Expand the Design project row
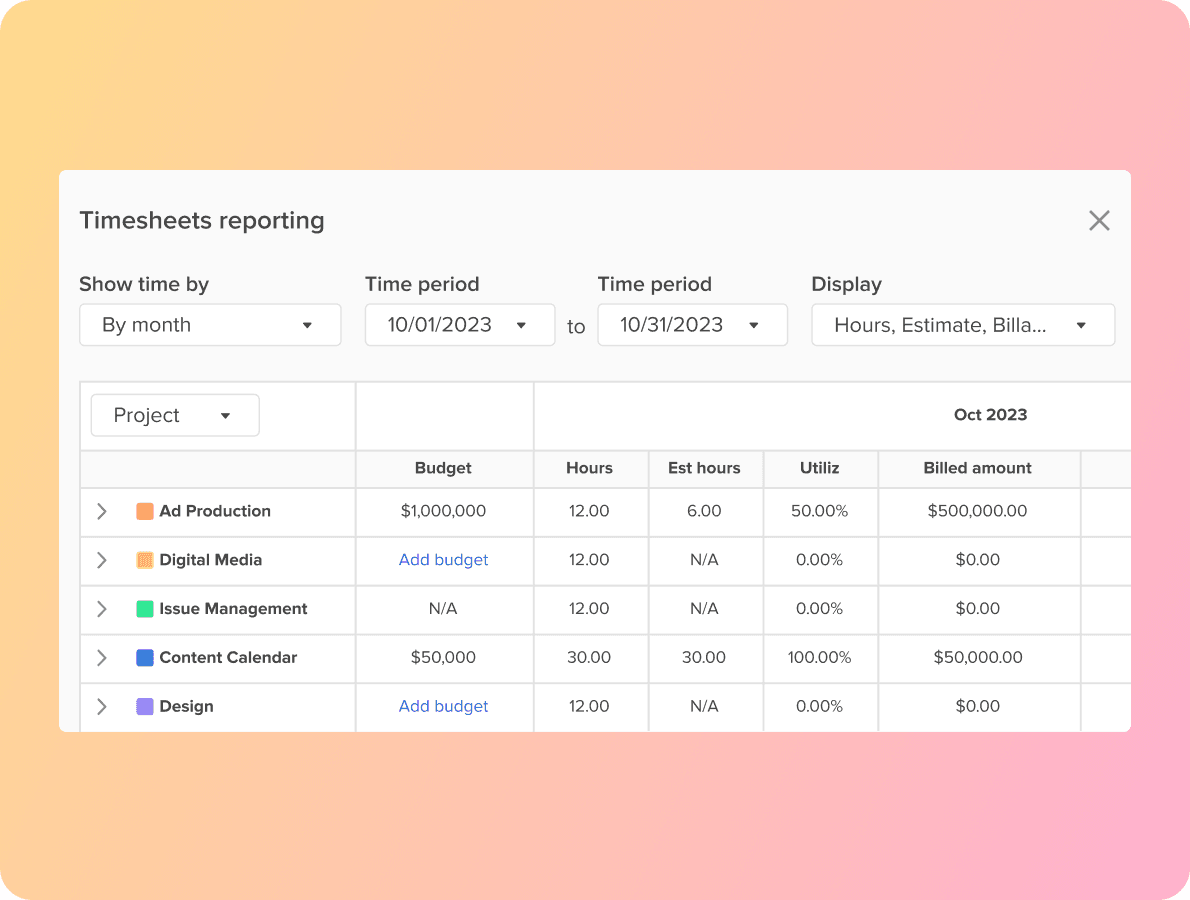The width and height of the screenshot is (1190, 900). 101,707
